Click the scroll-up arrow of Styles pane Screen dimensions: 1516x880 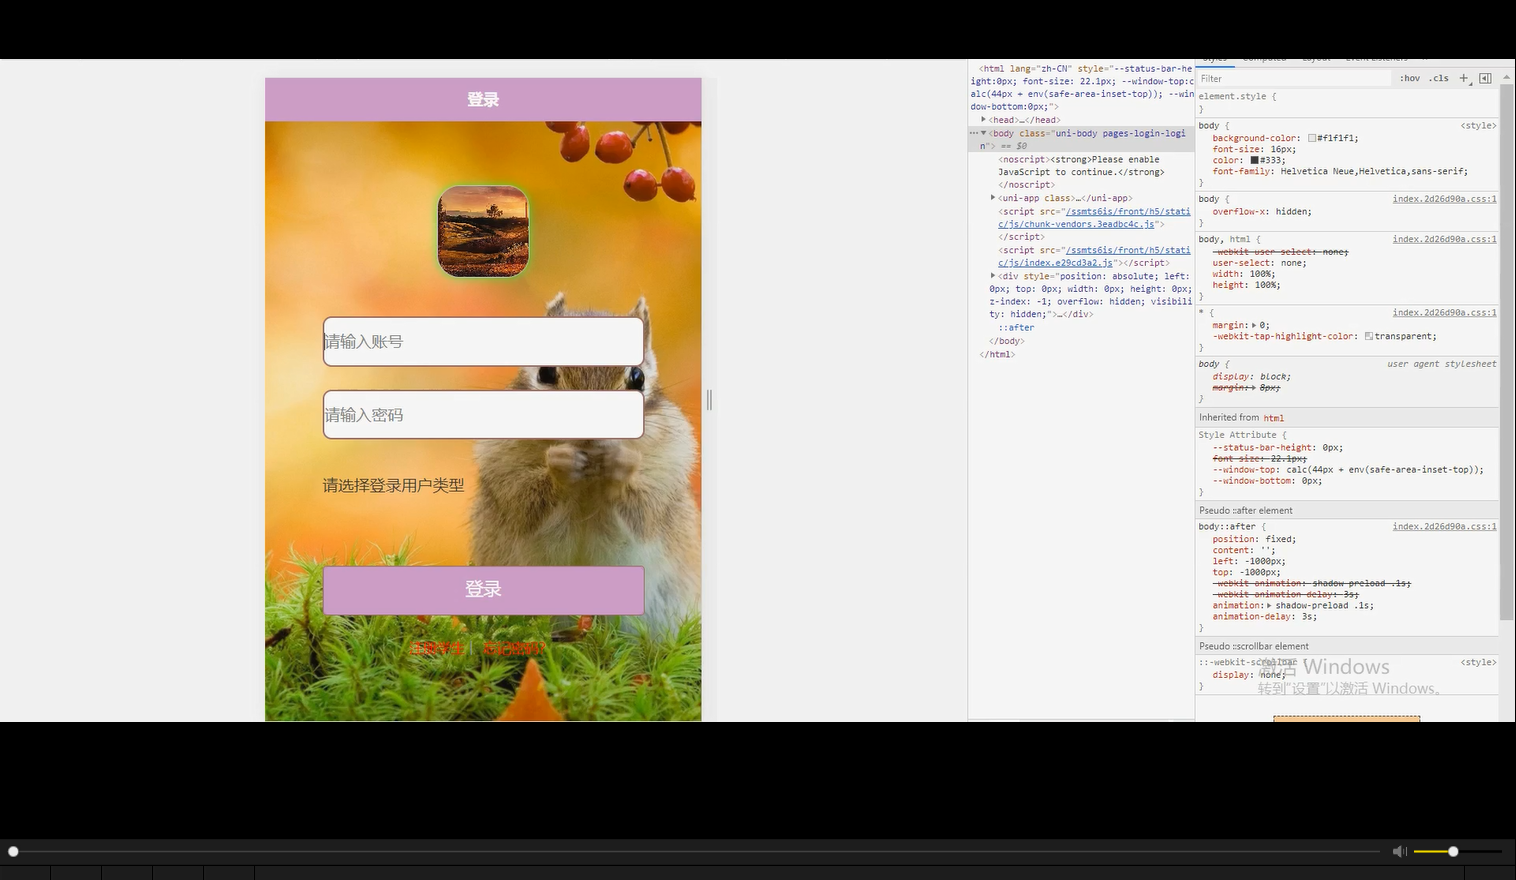point(1506,77)
